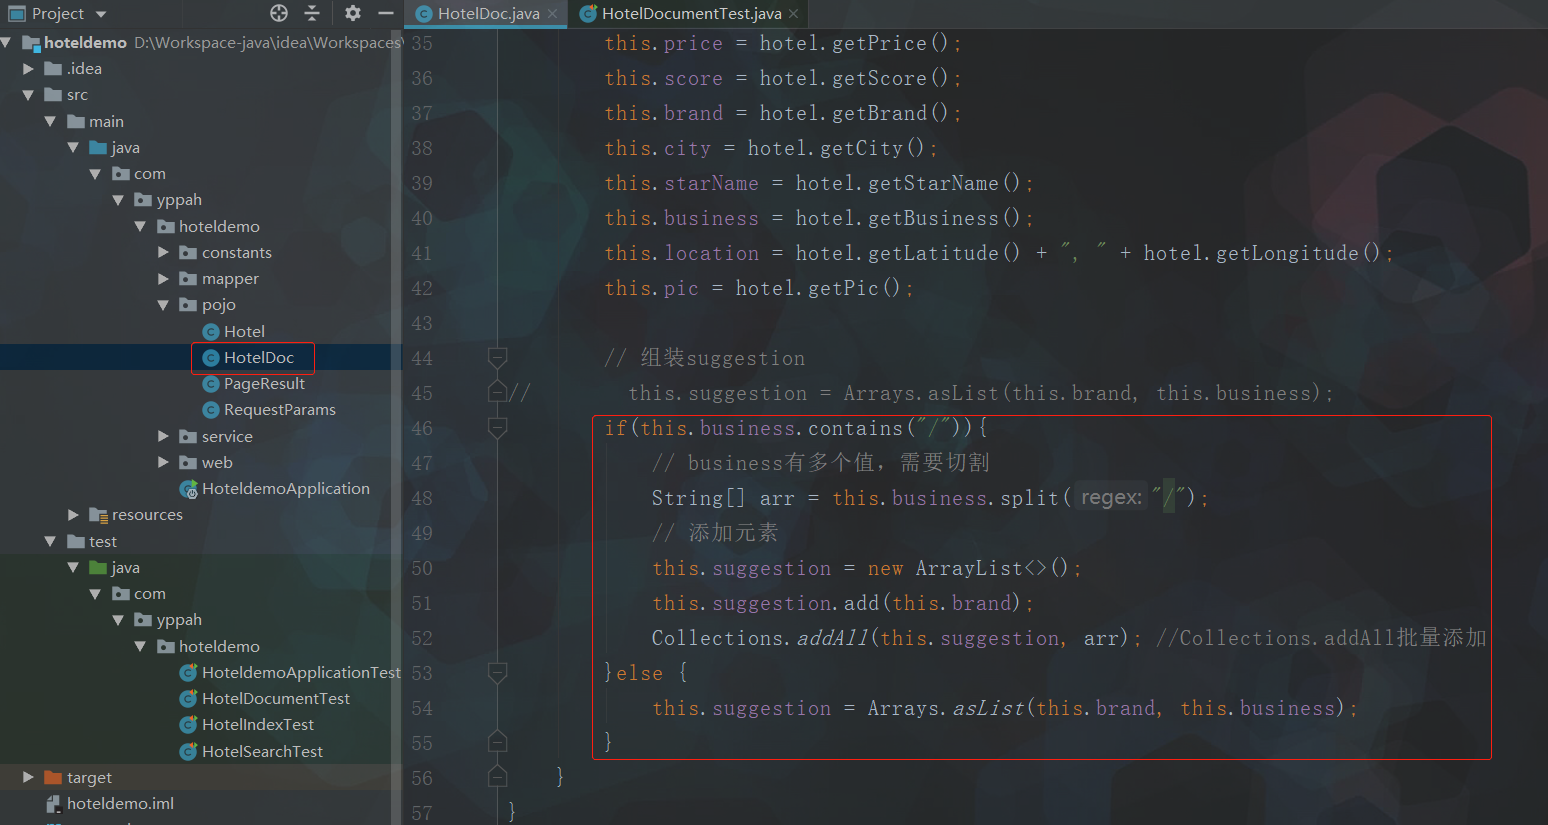Click the RequestParams class icon
The width and height of the screenshot is (1548, 825).
(211, 410)
